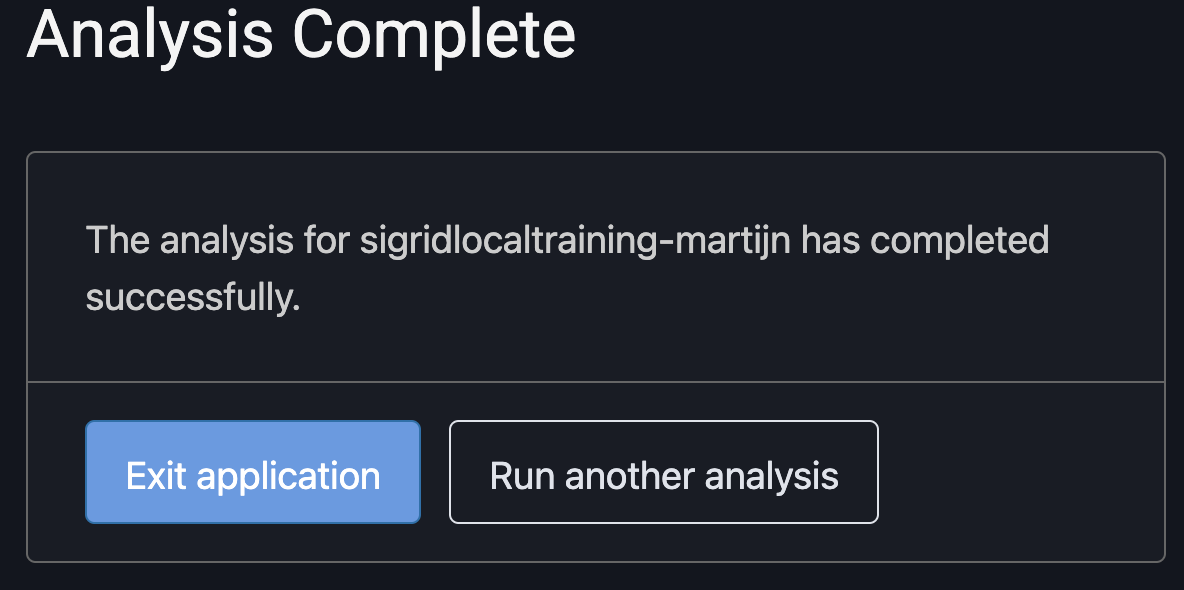The width and height of the screenshot is (1184, 590).
Task: Click the word Analysis in the heading
Action: (x=150, y=35)
